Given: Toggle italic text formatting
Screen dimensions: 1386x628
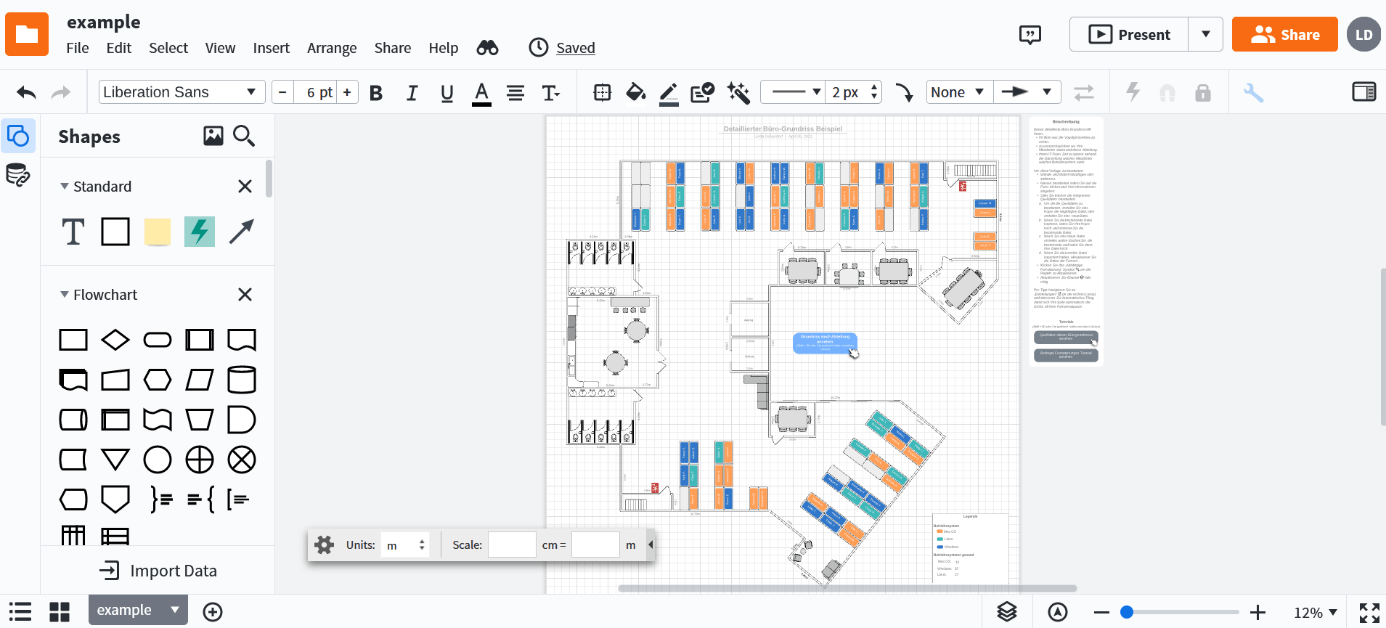Looking at the screenshot, I should (x=411, y=91).
